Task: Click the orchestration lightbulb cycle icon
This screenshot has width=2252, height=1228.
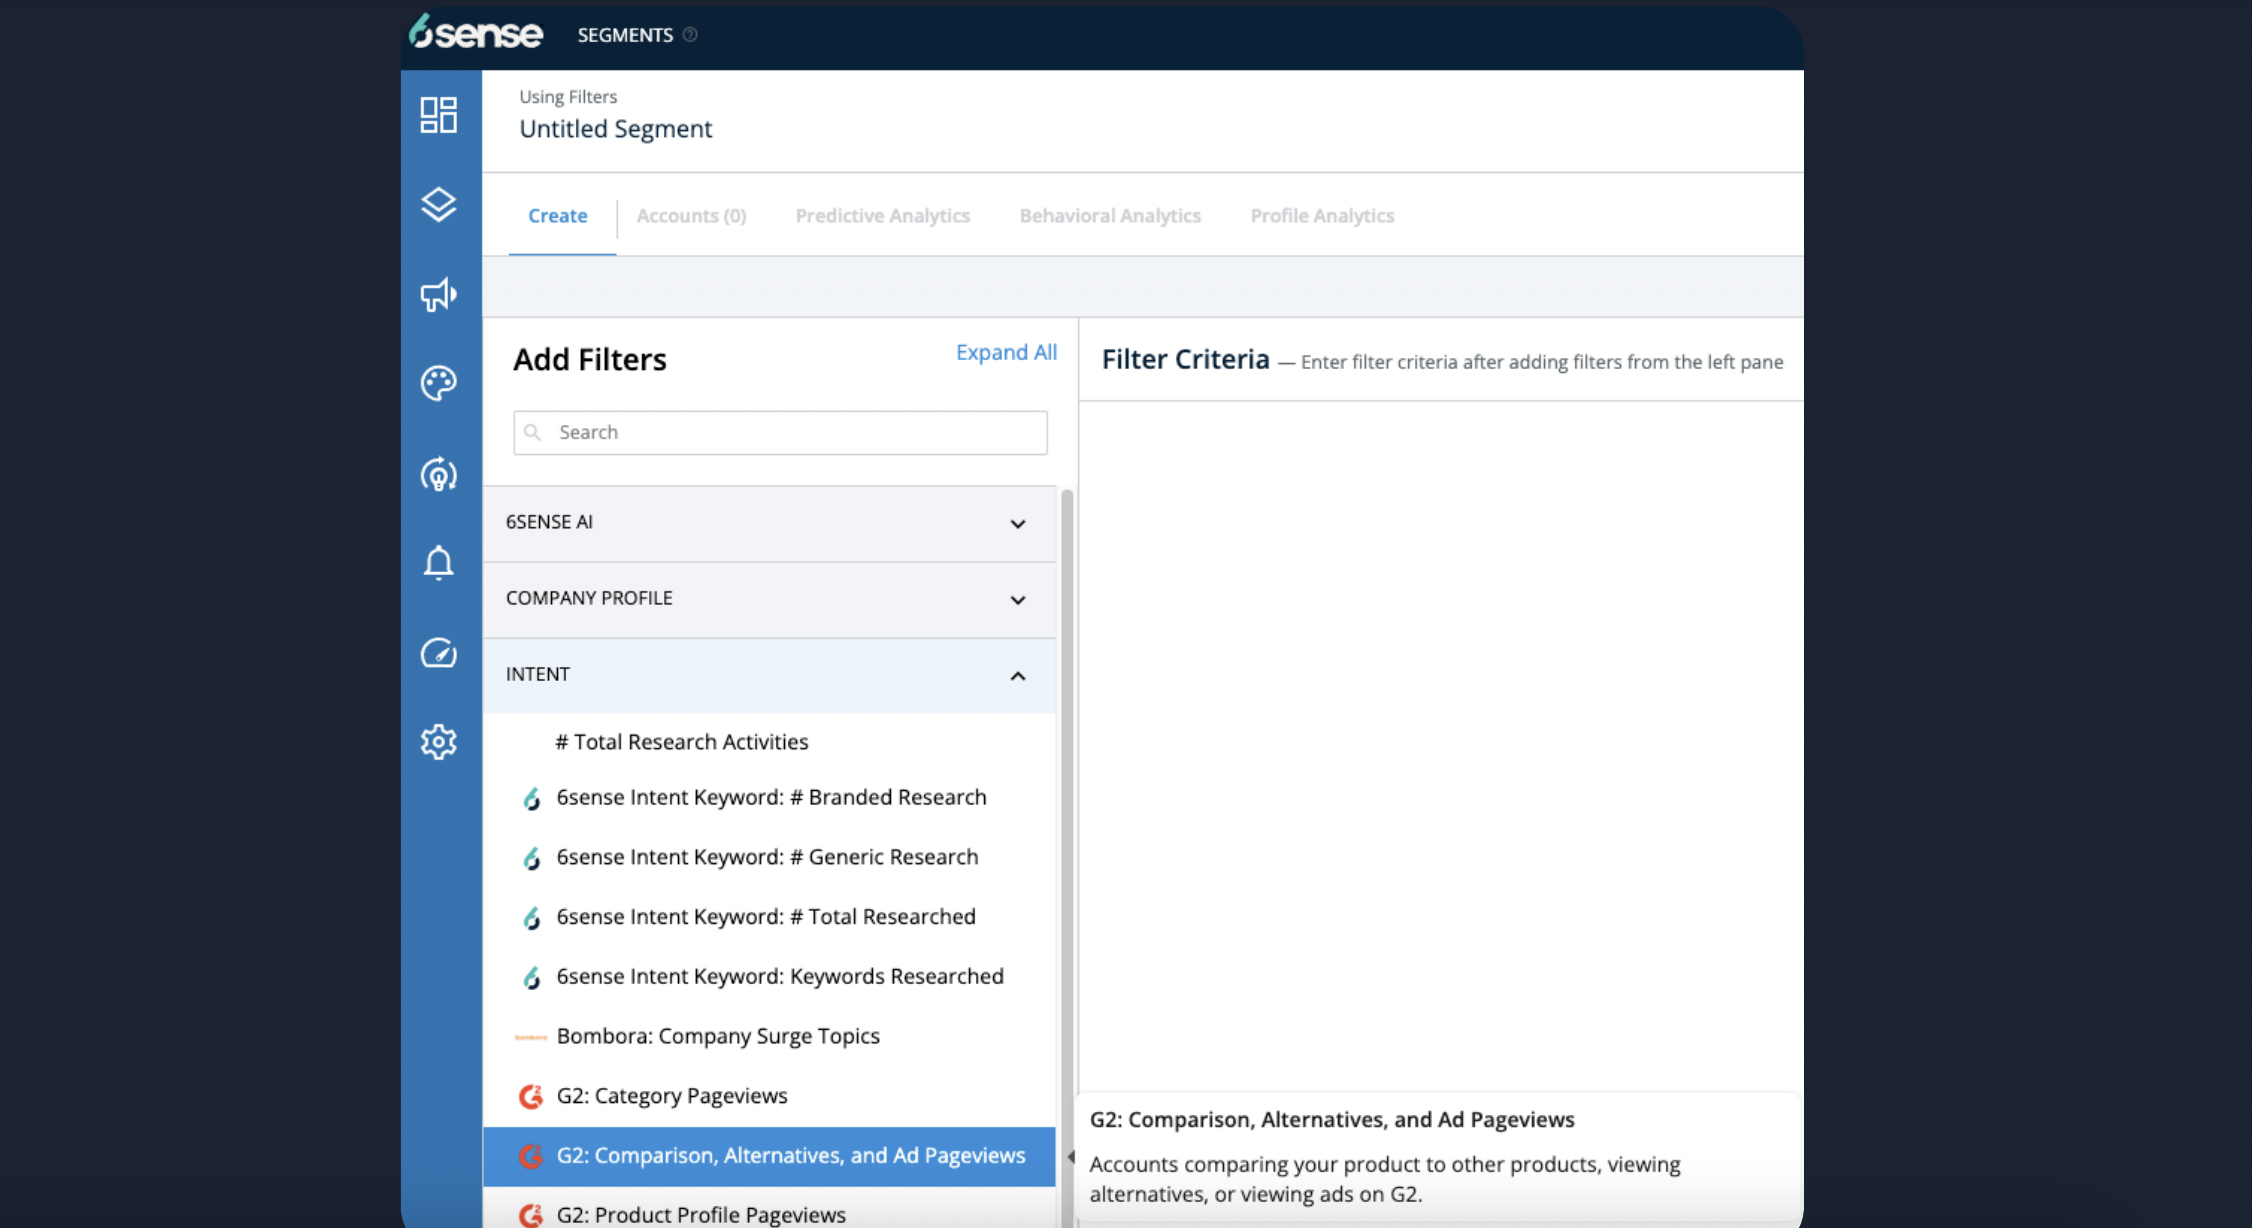Action: pyautogui.click(x=438, y=474)
